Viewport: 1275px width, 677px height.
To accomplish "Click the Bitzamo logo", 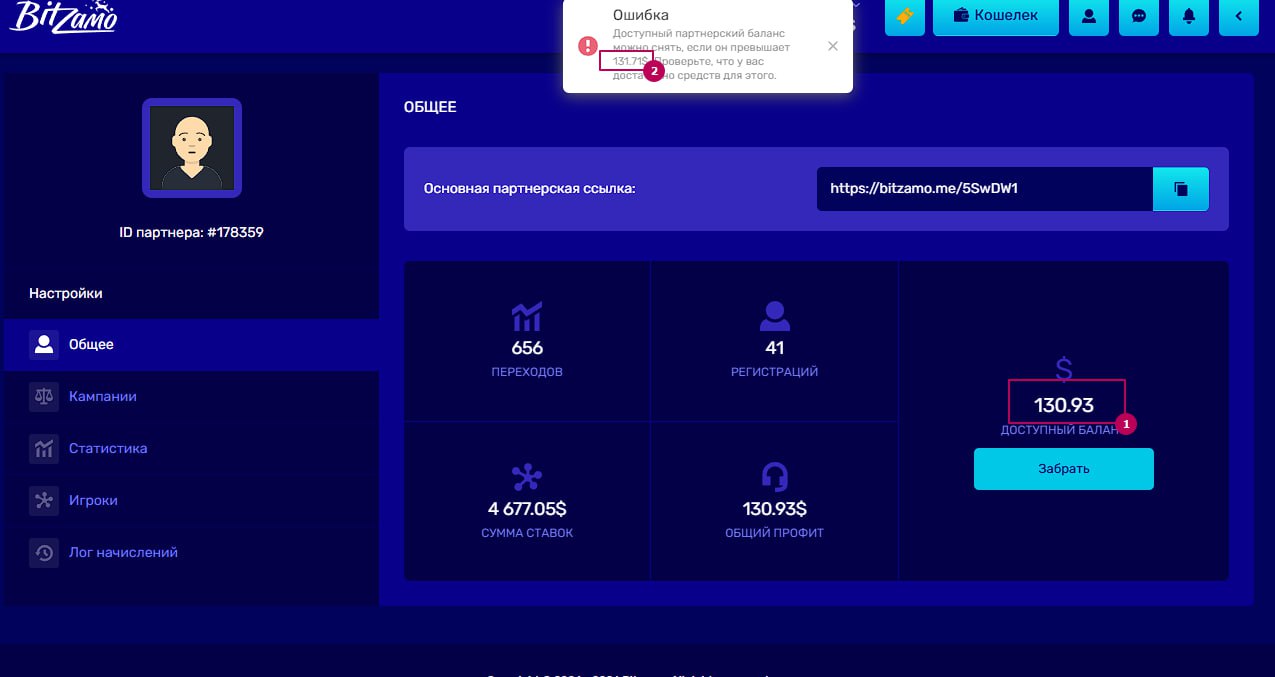I will click(63, 17).
